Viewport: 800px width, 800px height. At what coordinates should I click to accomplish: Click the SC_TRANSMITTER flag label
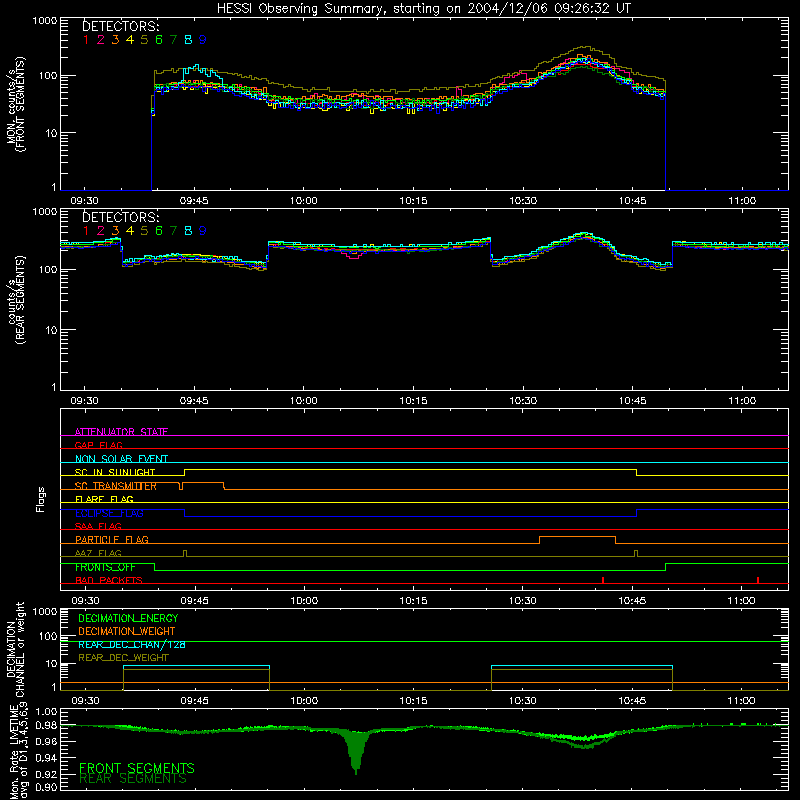tap(116, 486)
